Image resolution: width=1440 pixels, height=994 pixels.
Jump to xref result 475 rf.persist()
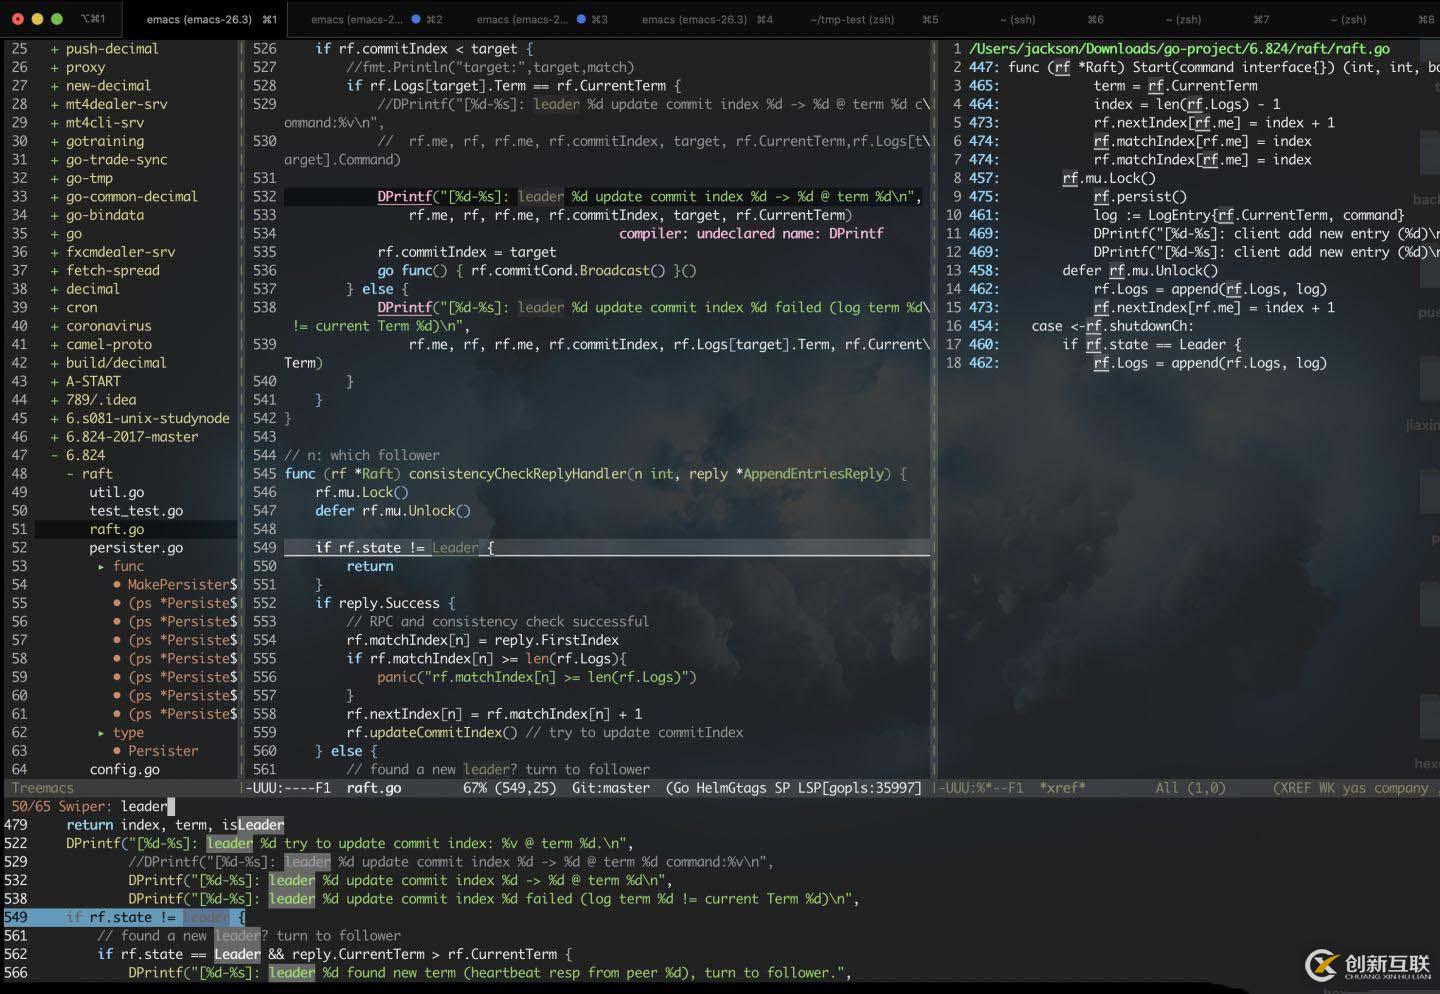pos(1078,197)
